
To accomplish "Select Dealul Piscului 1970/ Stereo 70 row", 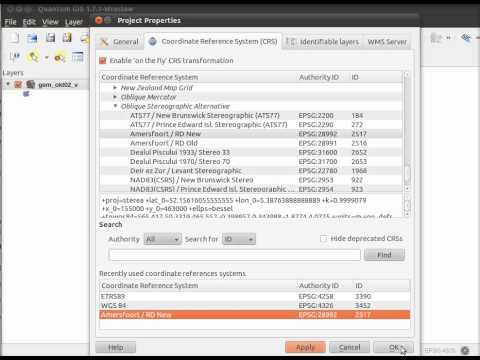I will pyautogui.click(x=251, y=161).
